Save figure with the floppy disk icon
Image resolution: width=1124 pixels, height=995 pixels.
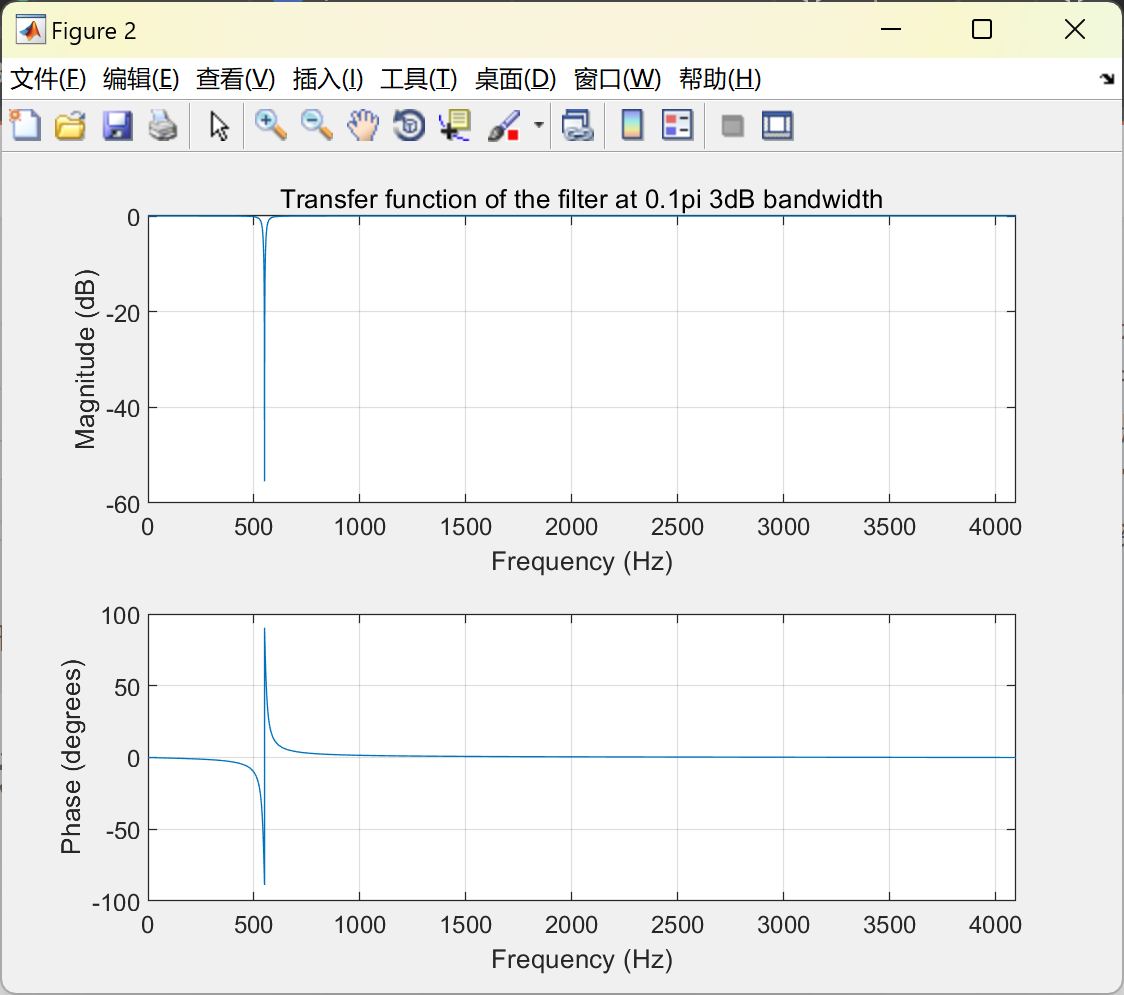click(117, 125)
